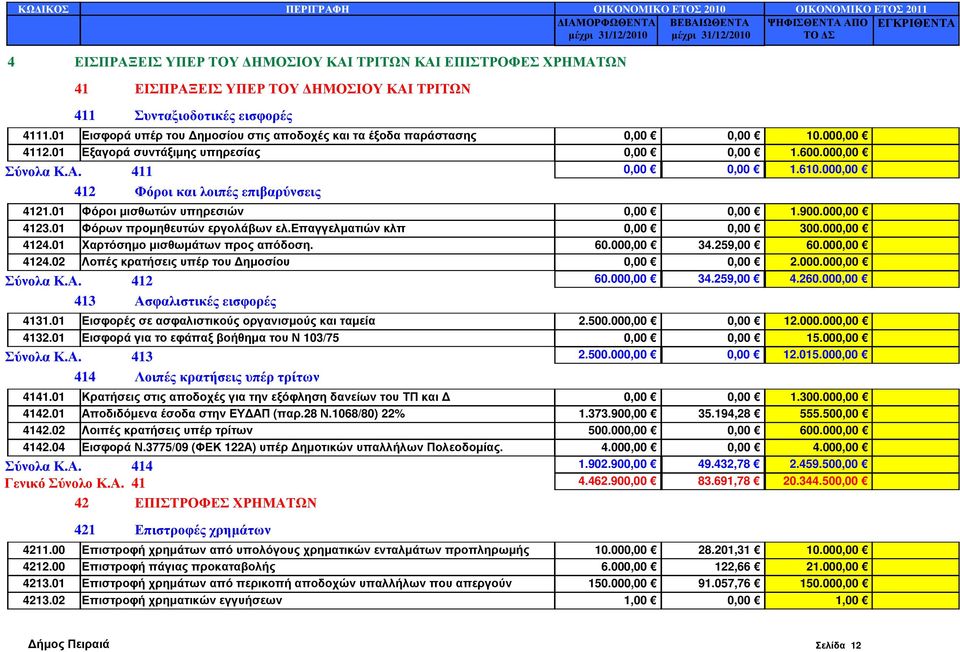Click the ΒΕΒΑΙΩΘΕΝΤΑ μέχρι 31/12/2010 subheader
960x652 pixels.
coord(710,29)
